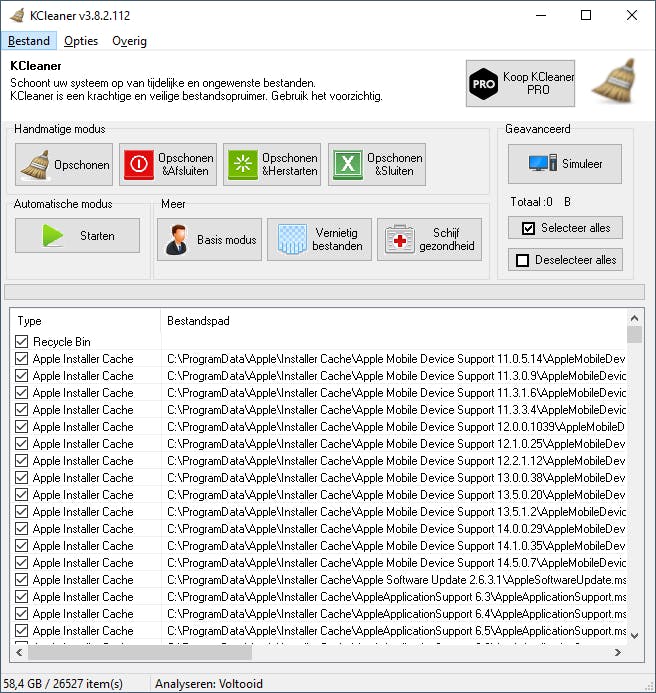Click the Deselecteer alles button text

[x=576, y=260]
